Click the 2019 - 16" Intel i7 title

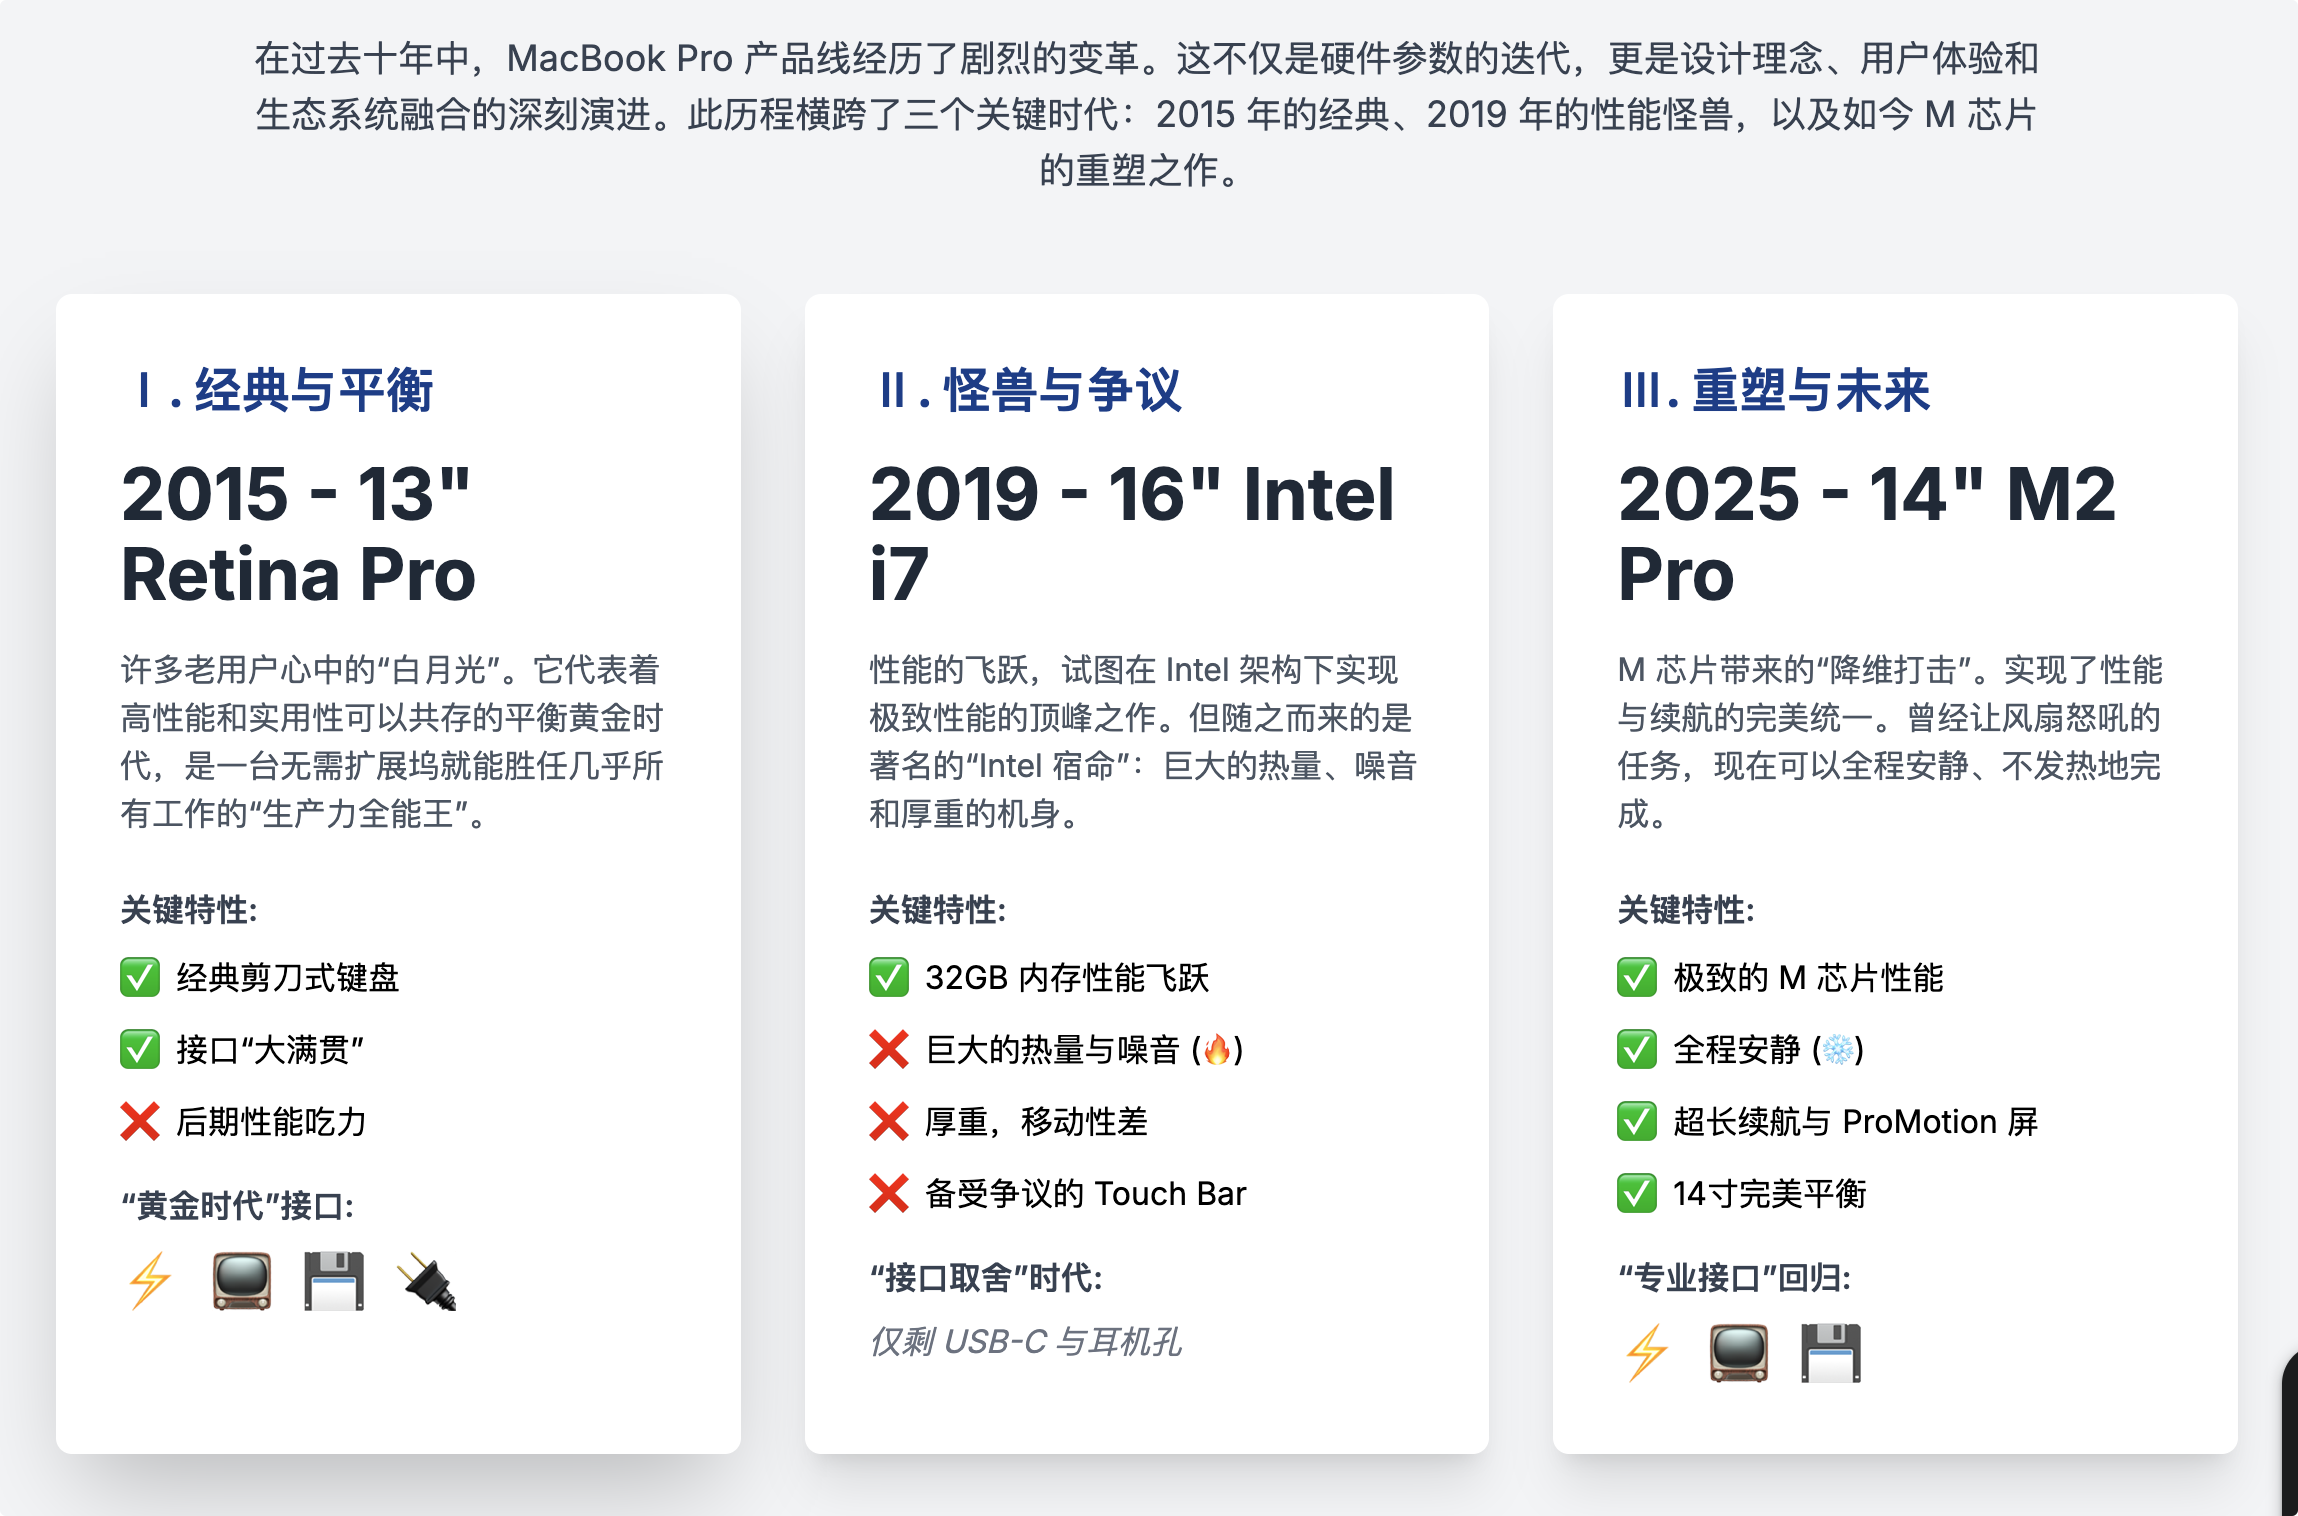[x=1130, y=534]
